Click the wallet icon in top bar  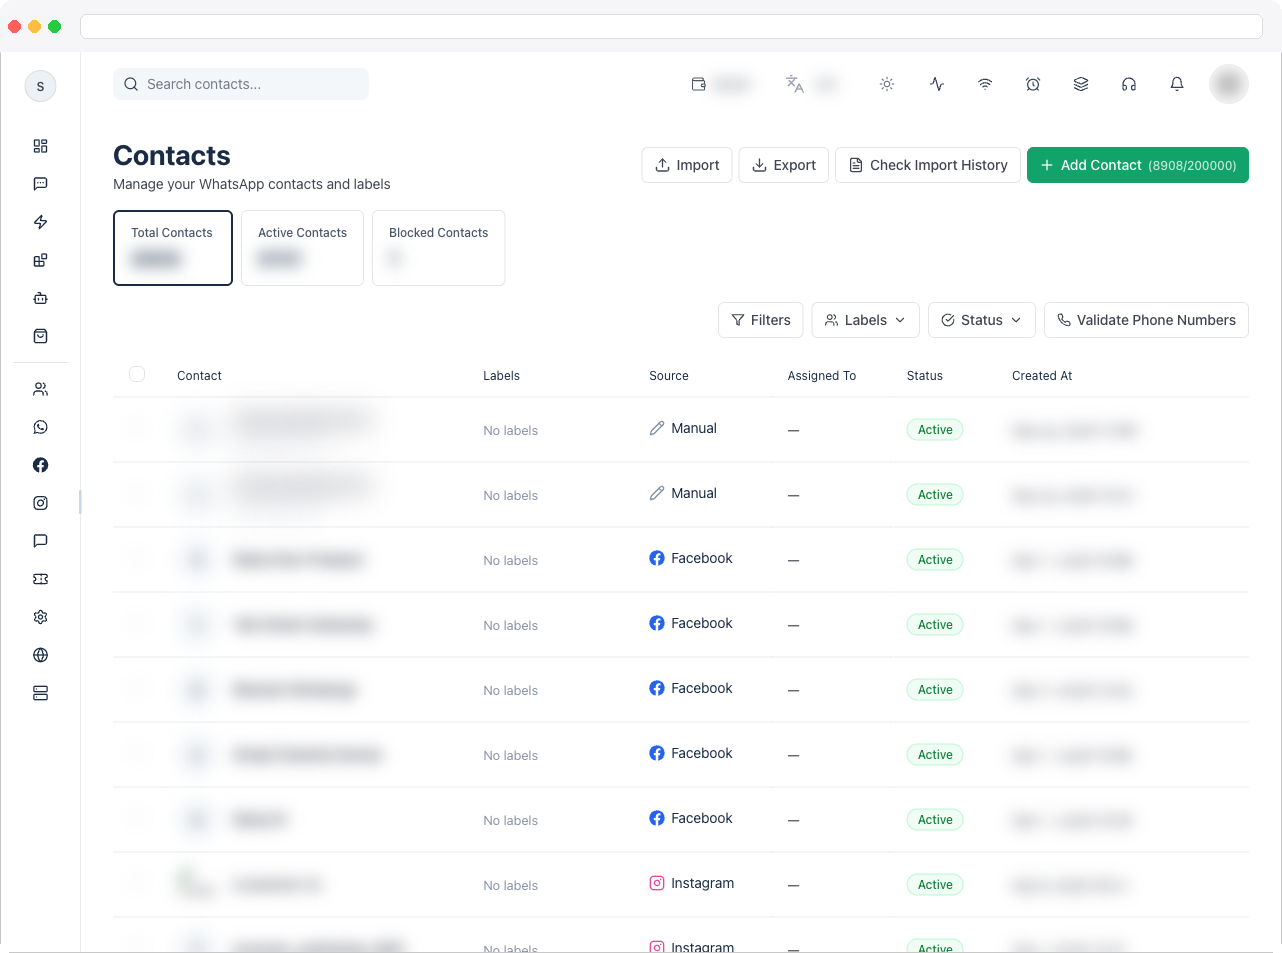click(x=699, y=84)
